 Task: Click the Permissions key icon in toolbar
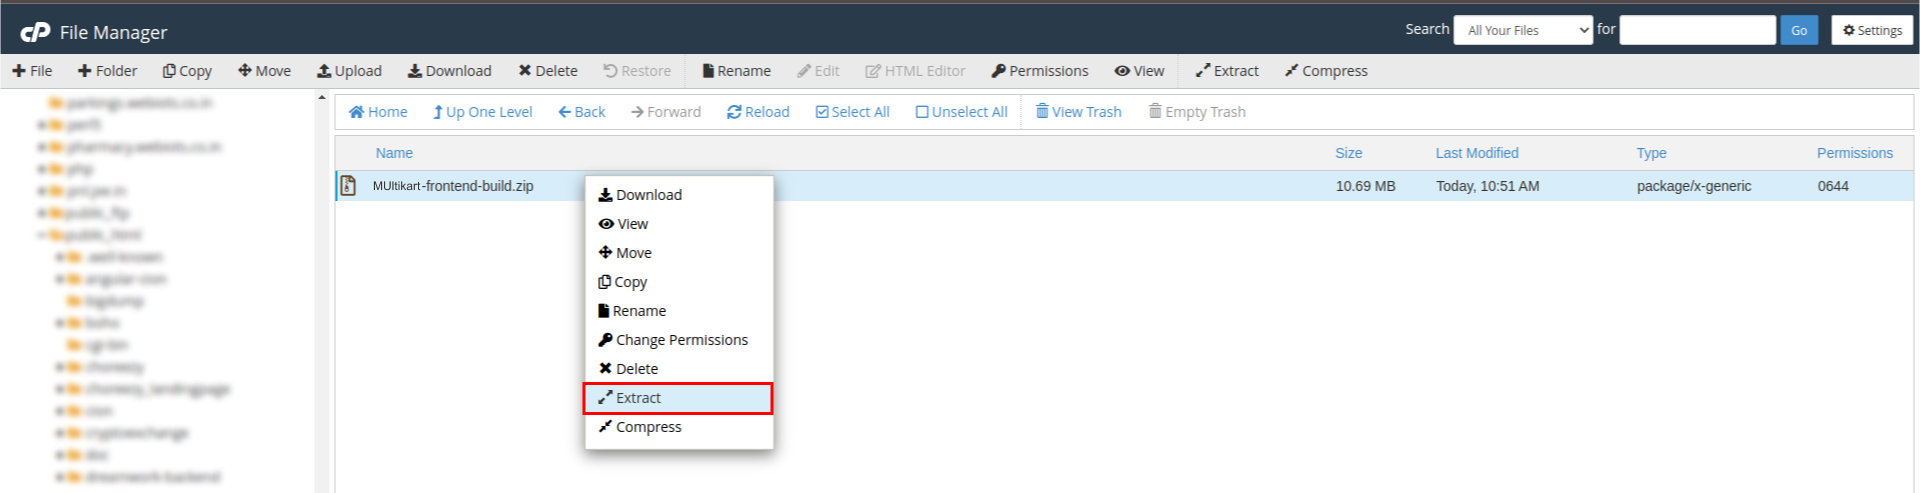[998, 71]
